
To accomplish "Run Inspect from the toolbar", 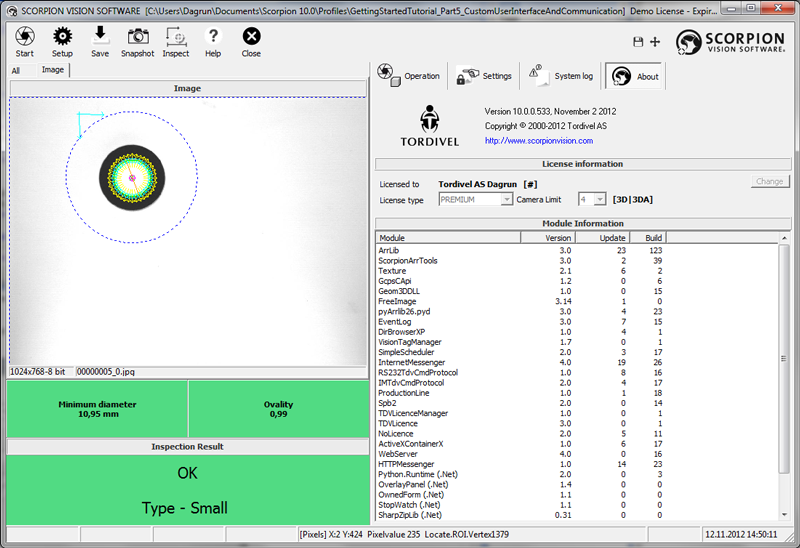I will [176, 41].
